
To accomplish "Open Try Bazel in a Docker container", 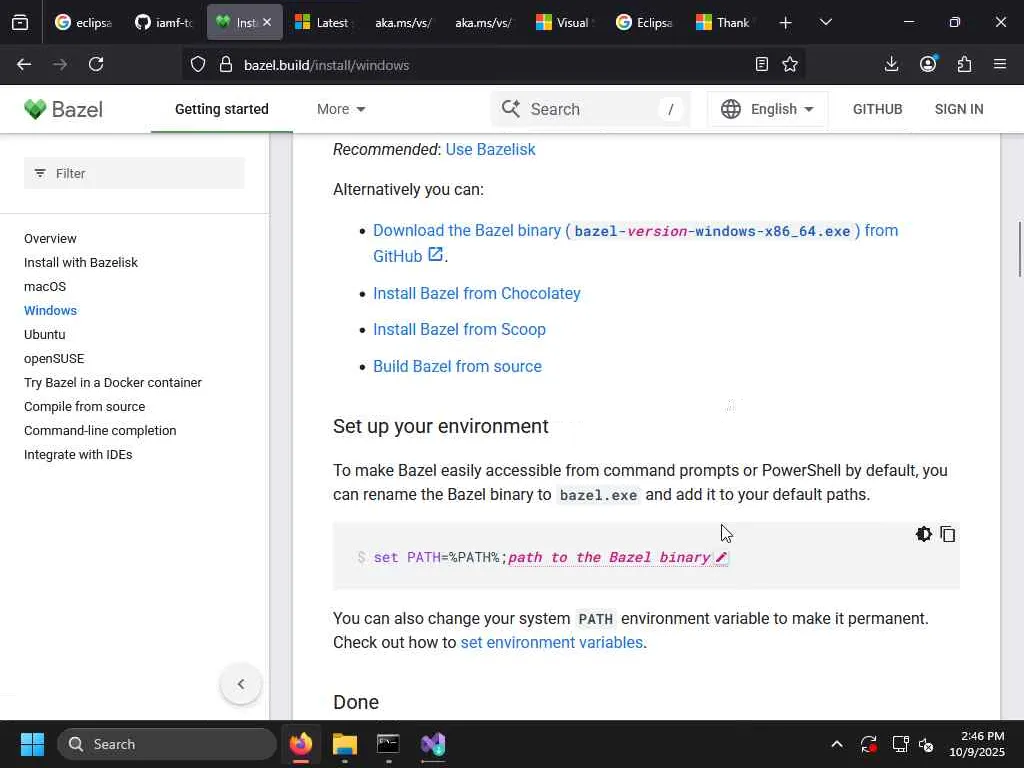I will [113, 383].
